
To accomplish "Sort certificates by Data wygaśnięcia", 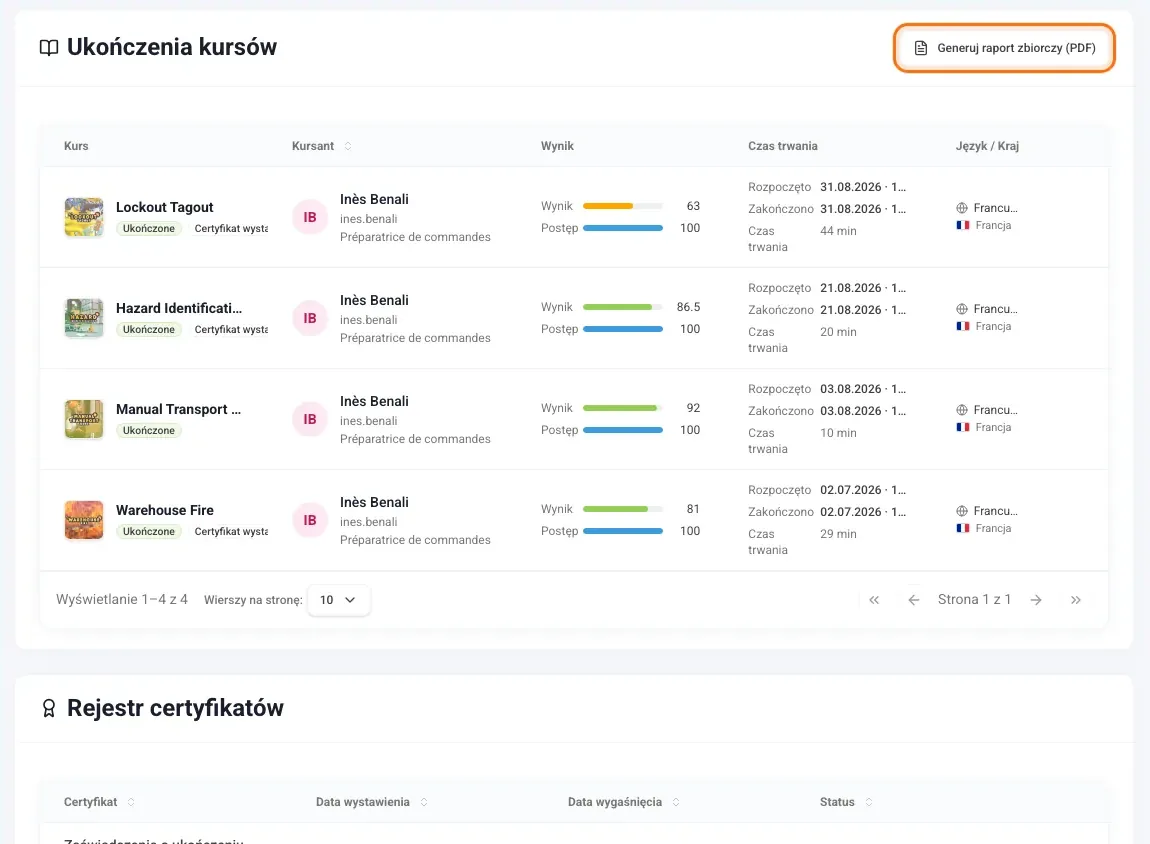I will pyautogui.click(x=675, y=802).
